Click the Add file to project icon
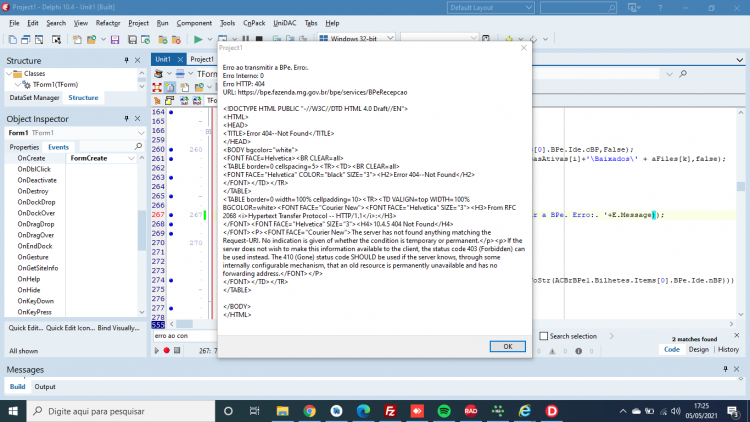Screen dimensions: 750x422 (163, 40)
